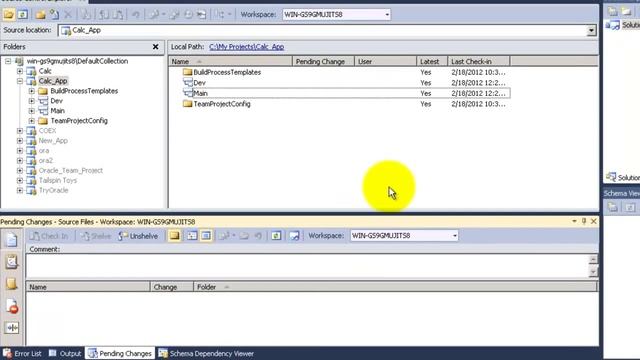The image size is (640, 360).
Task: Sort file list by Name column
Action: (x=230, y=62)
